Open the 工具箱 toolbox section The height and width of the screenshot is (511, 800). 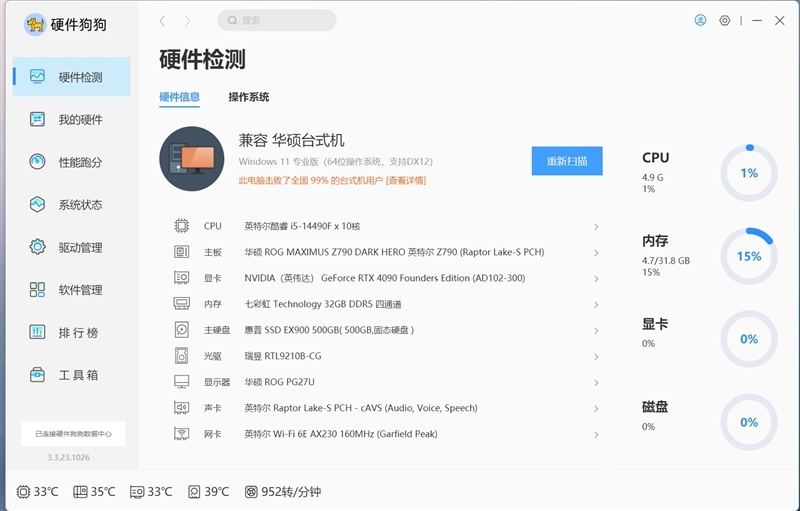(71, 375)
